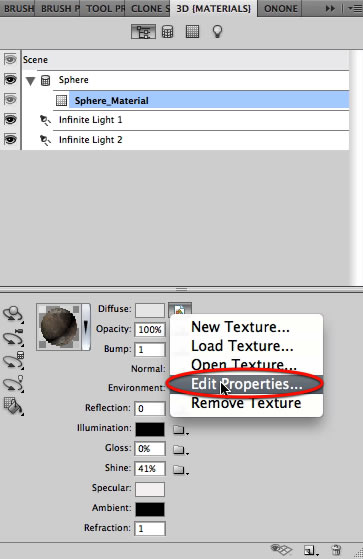Click the Diffuse color swatch
Image resolution: width=363 pixels, height=559 pixels.
click(x=150, y=310)
